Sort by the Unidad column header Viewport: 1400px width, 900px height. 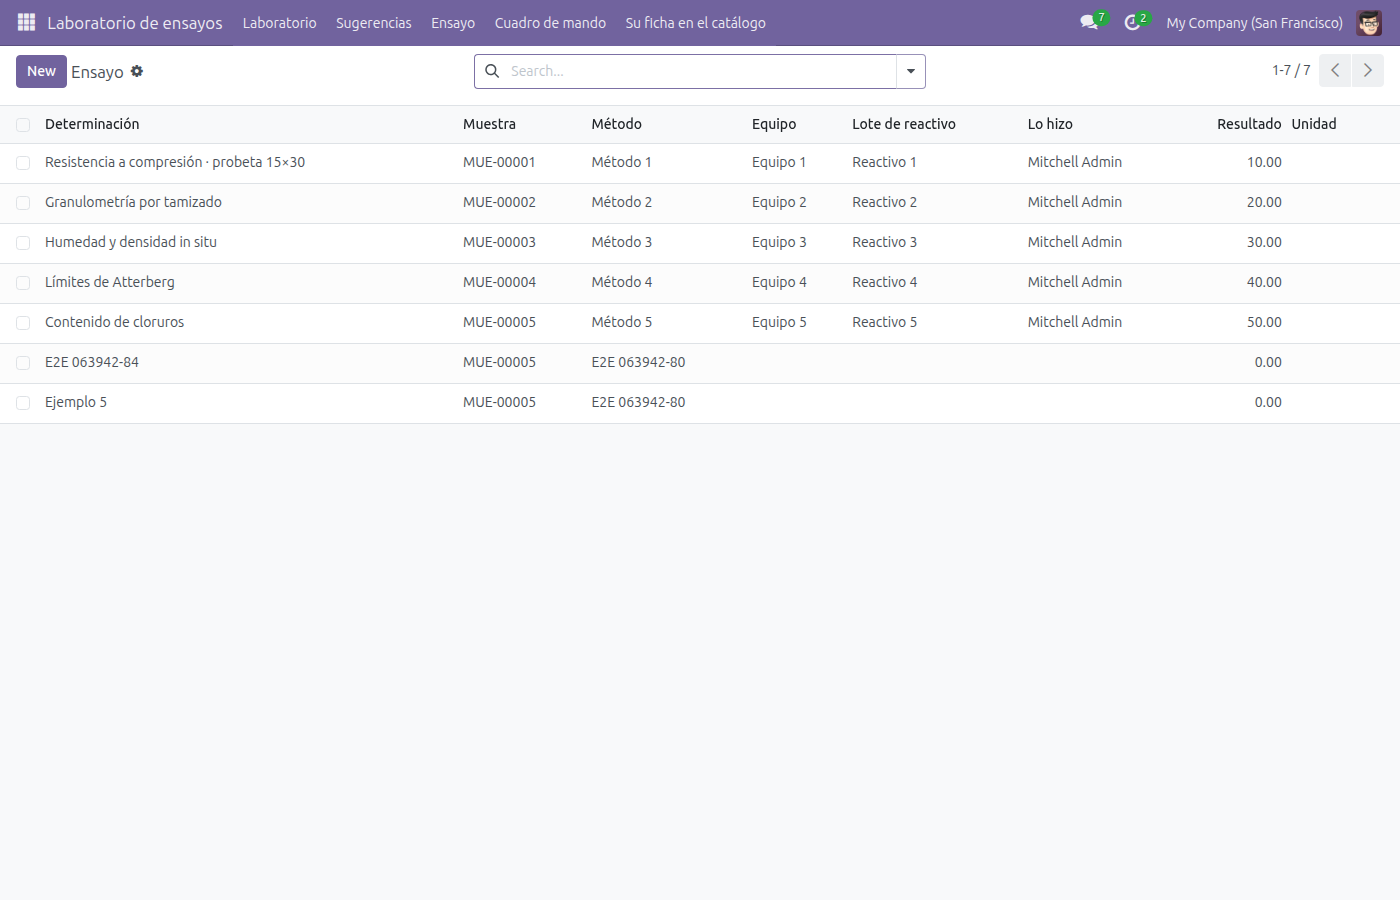[1314, 124]
